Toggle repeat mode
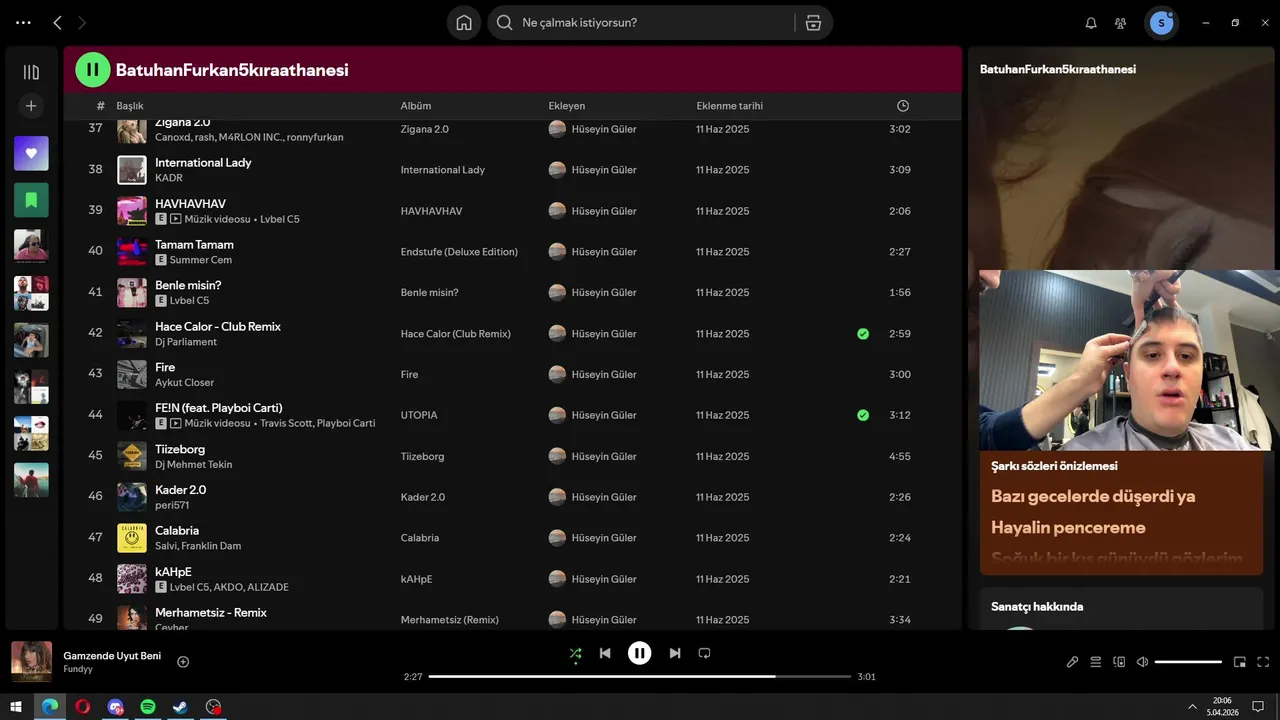The image size is (1280, 720). point(704,653)
